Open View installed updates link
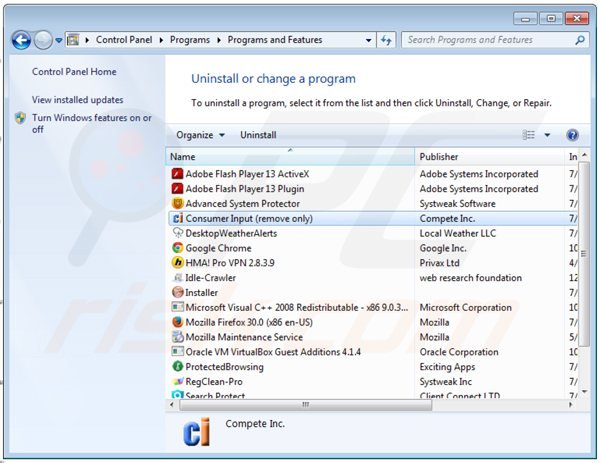The width and height of the screenshot is (600, 463). coord(78,100)
